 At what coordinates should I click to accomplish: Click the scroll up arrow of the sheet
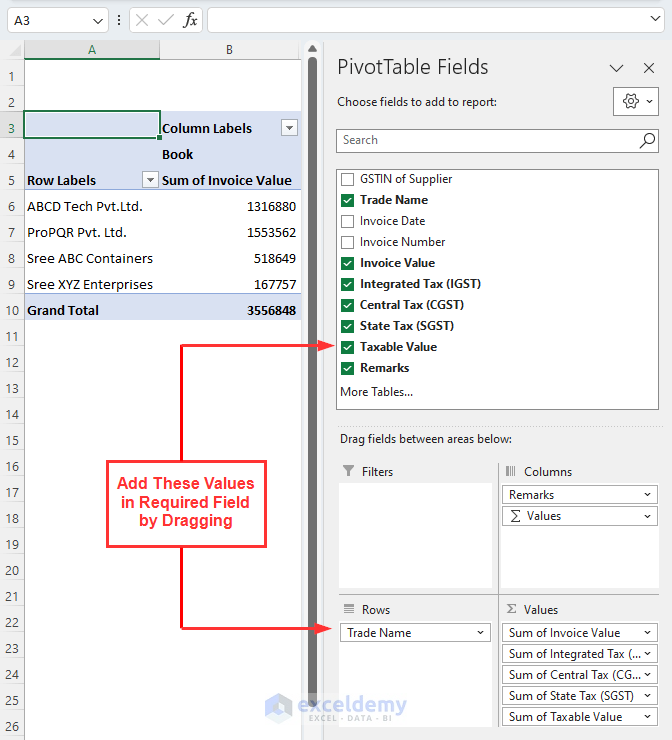312,49
